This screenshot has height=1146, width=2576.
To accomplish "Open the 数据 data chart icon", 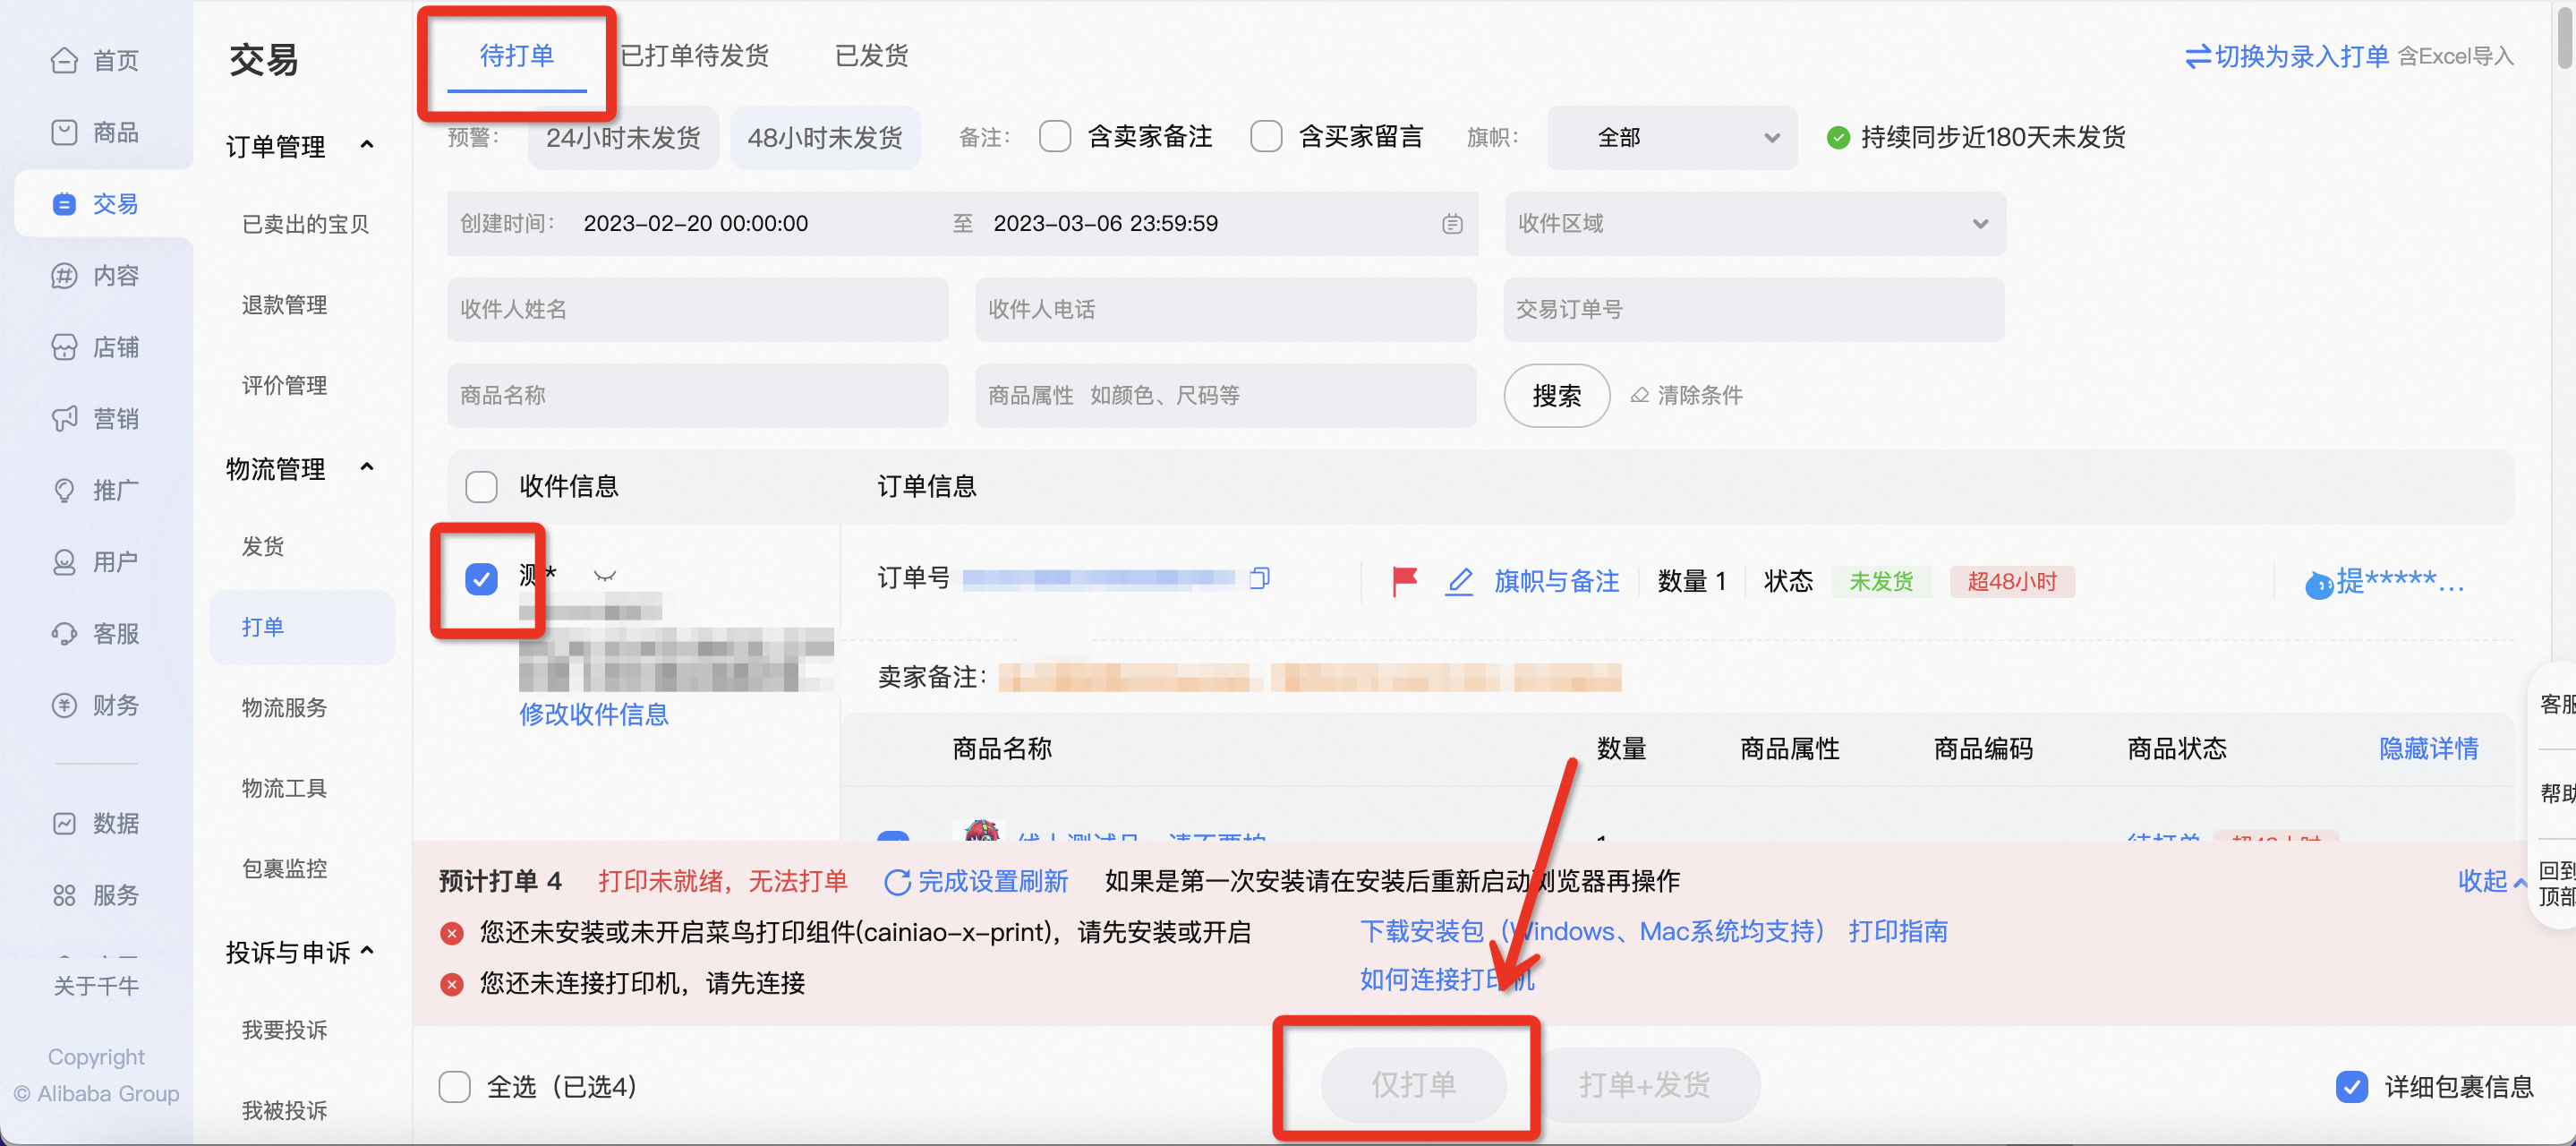I will click(64, 823).
